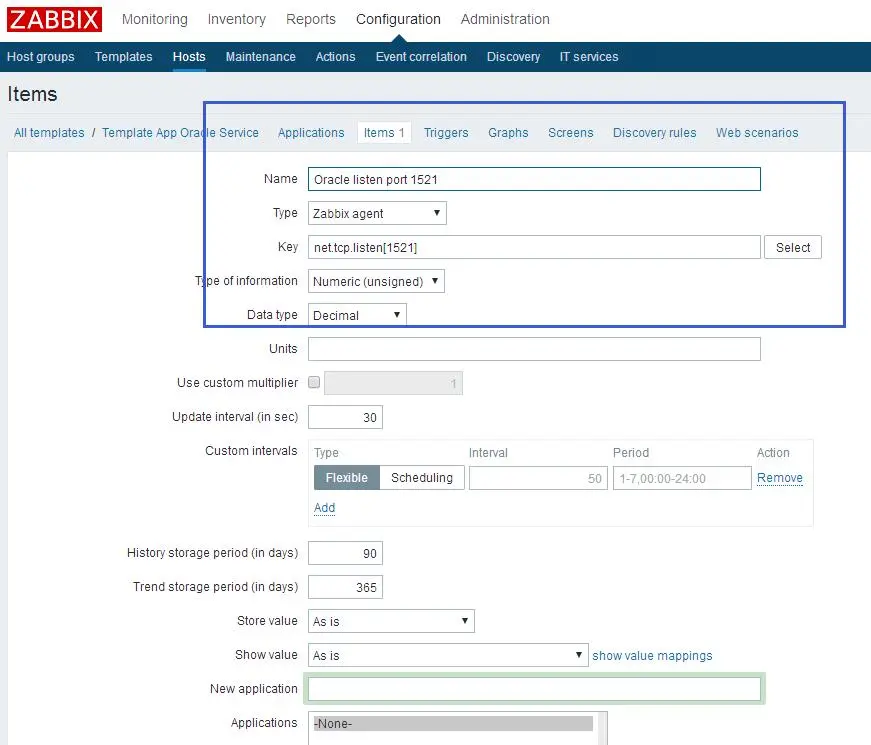
Task: Open show value mappings link
Action: [x=652, y=656]
